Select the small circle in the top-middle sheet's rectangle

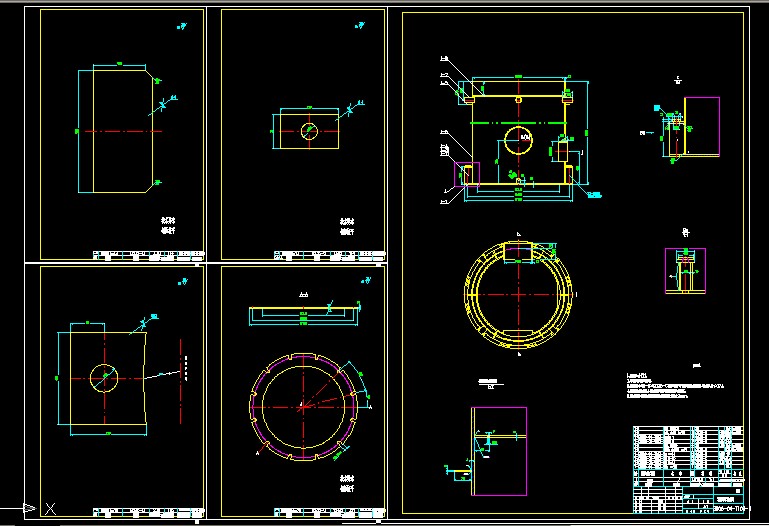[x=308, y=130]
